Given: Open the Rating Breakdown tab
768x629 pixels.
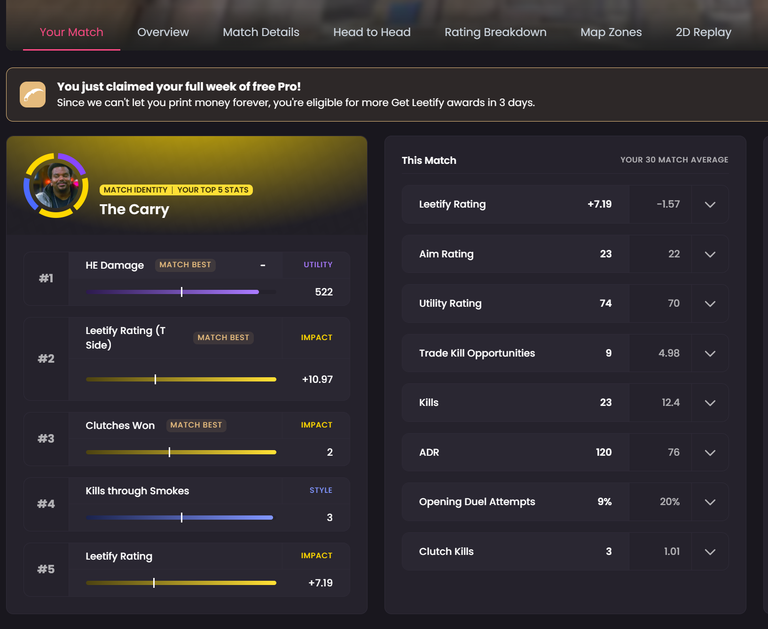Looking at the screenshot, I should (x=495, y=32).
